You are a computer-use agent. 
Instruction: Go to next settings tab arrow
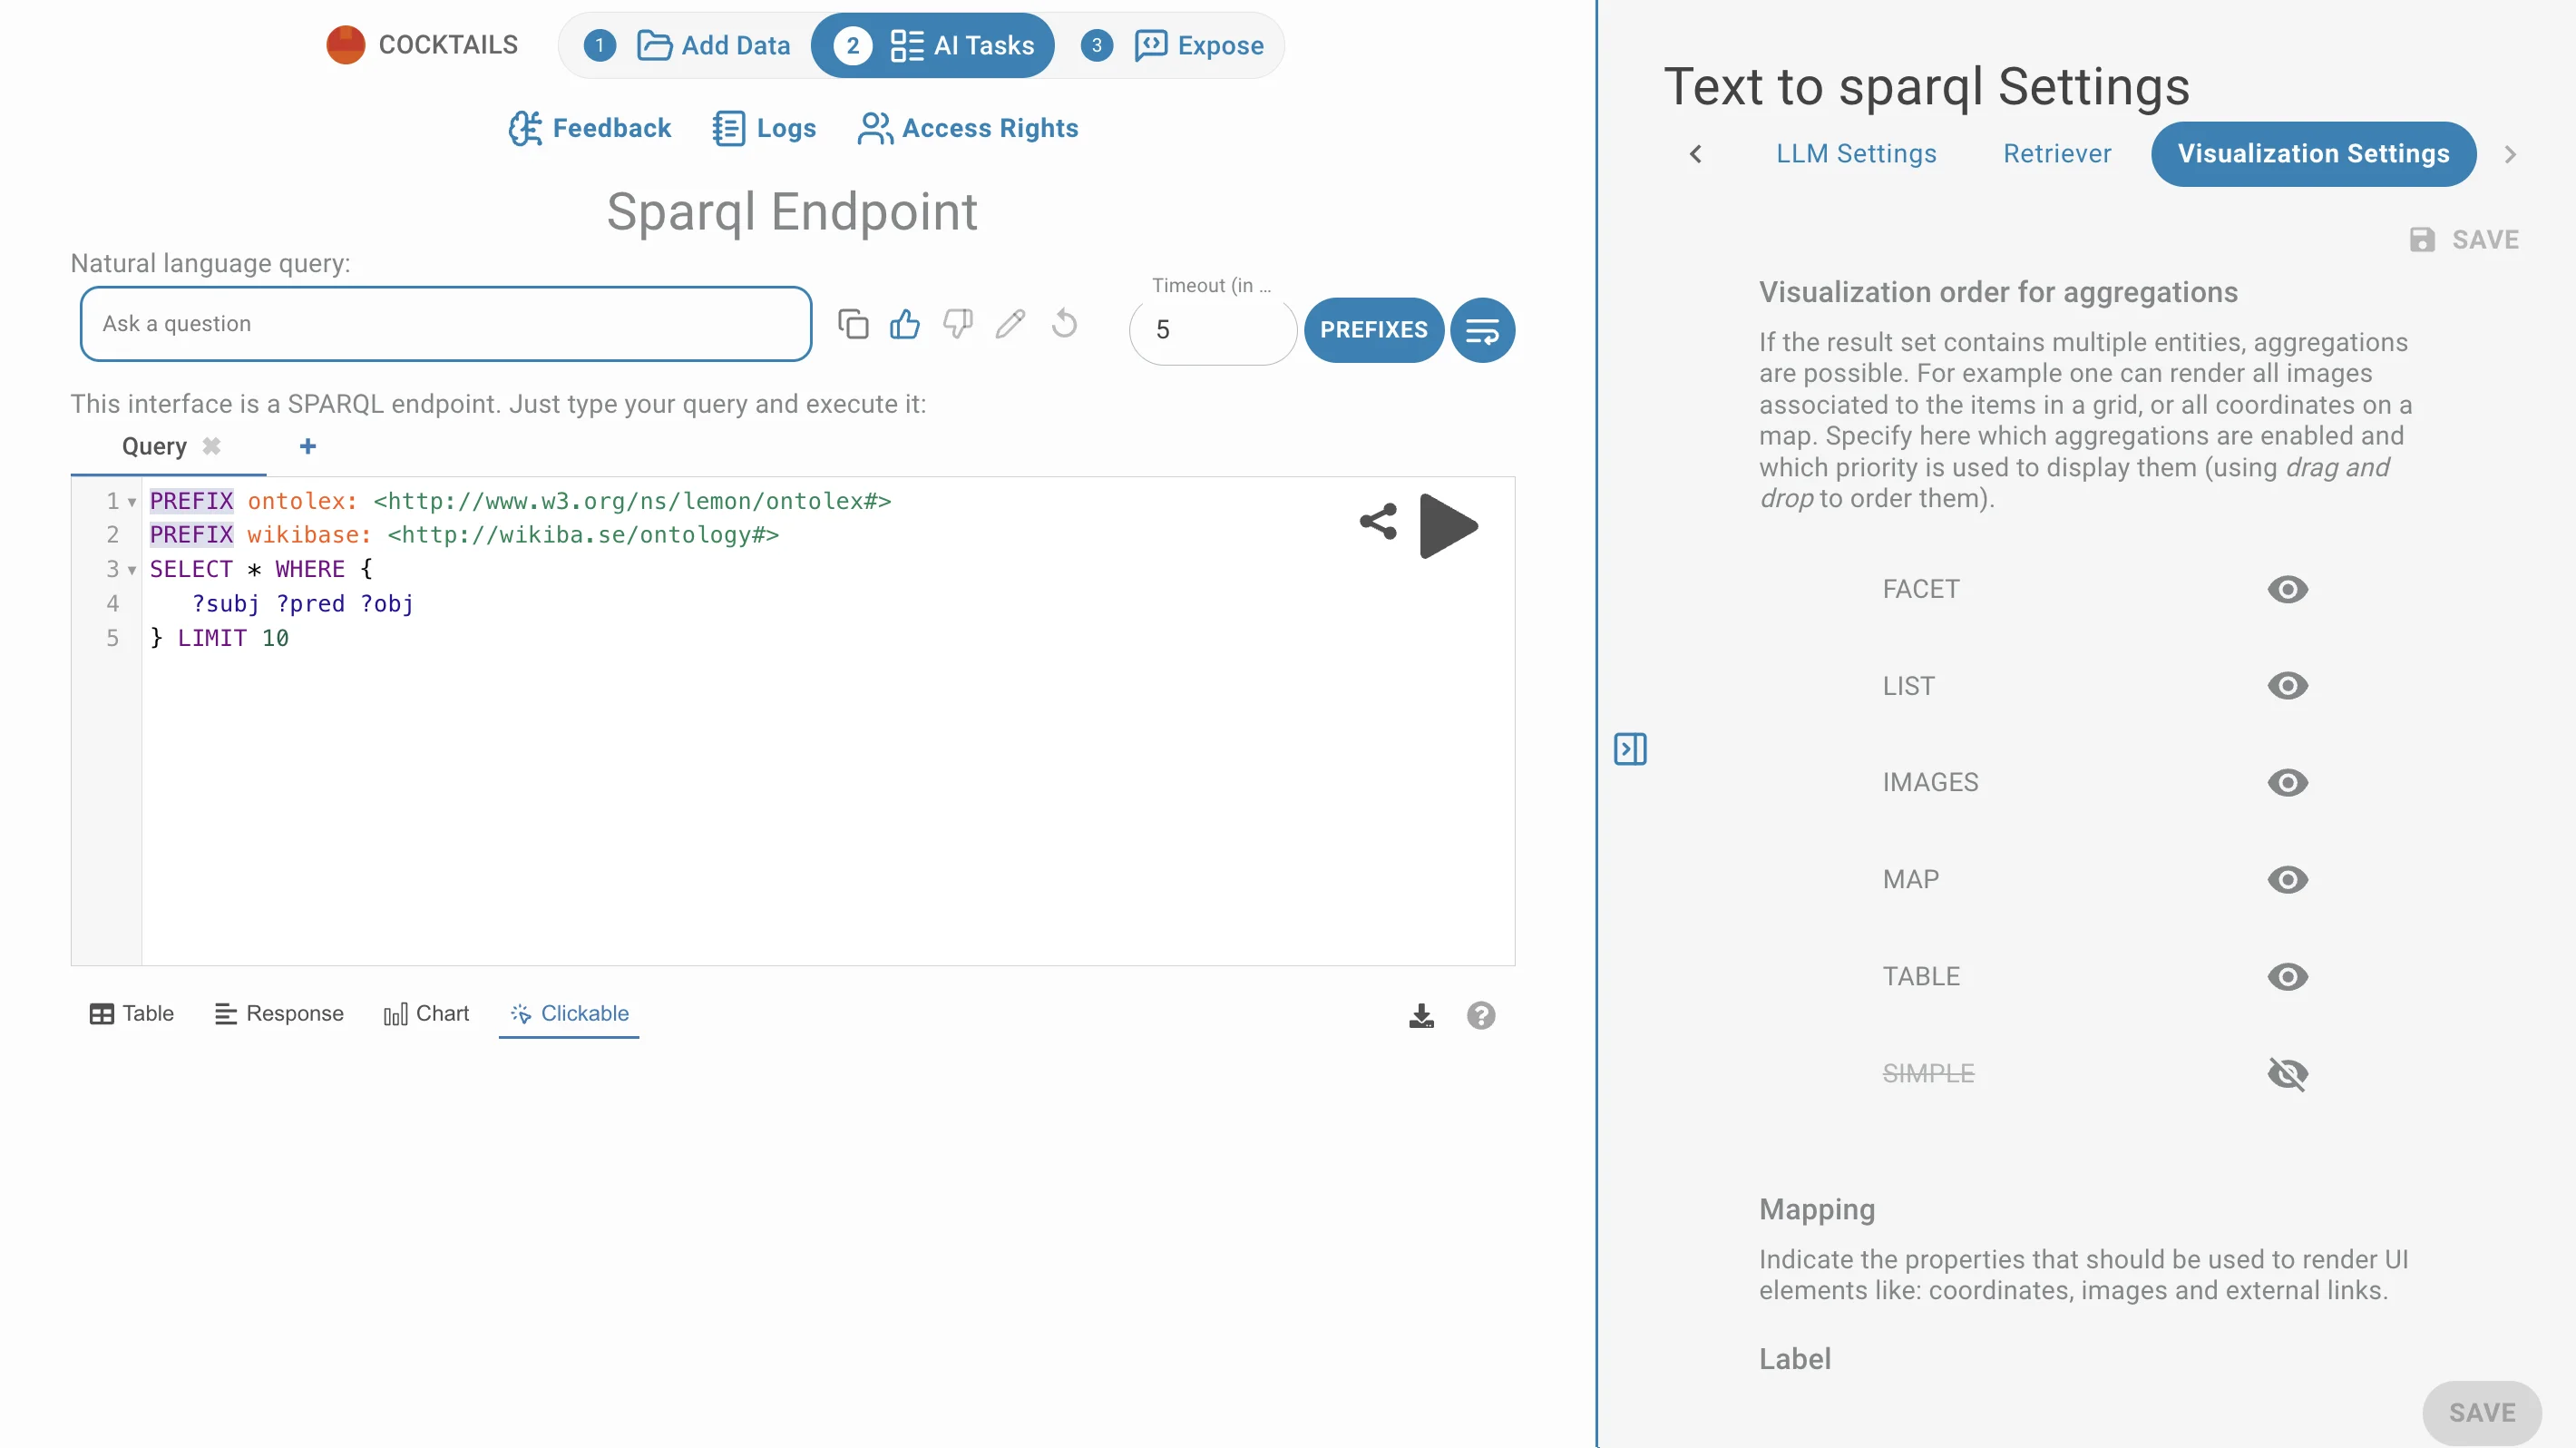pos(2510,154)
